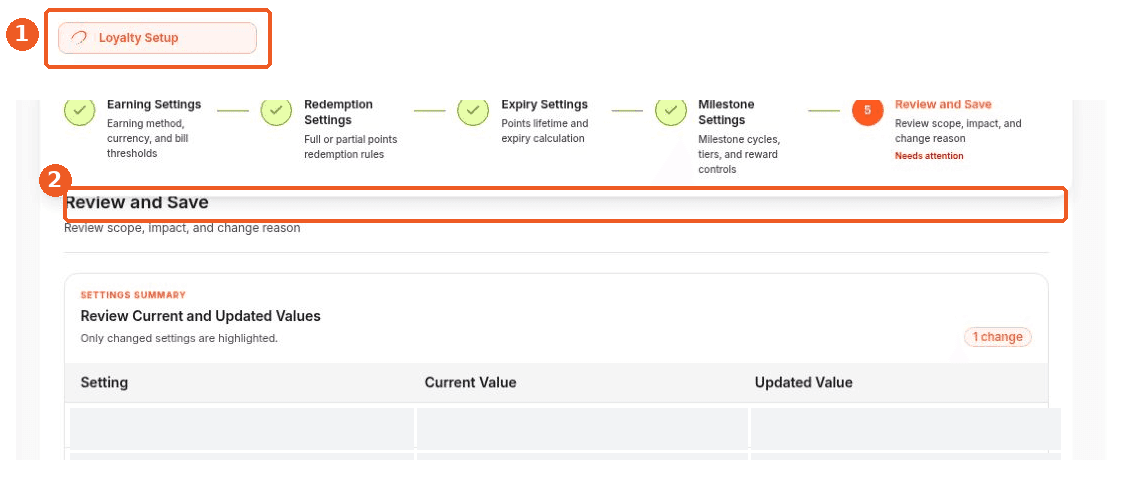1123x480 pixels.
Task: Click the Loyalty Setup swirl icon
Action: 80,38
